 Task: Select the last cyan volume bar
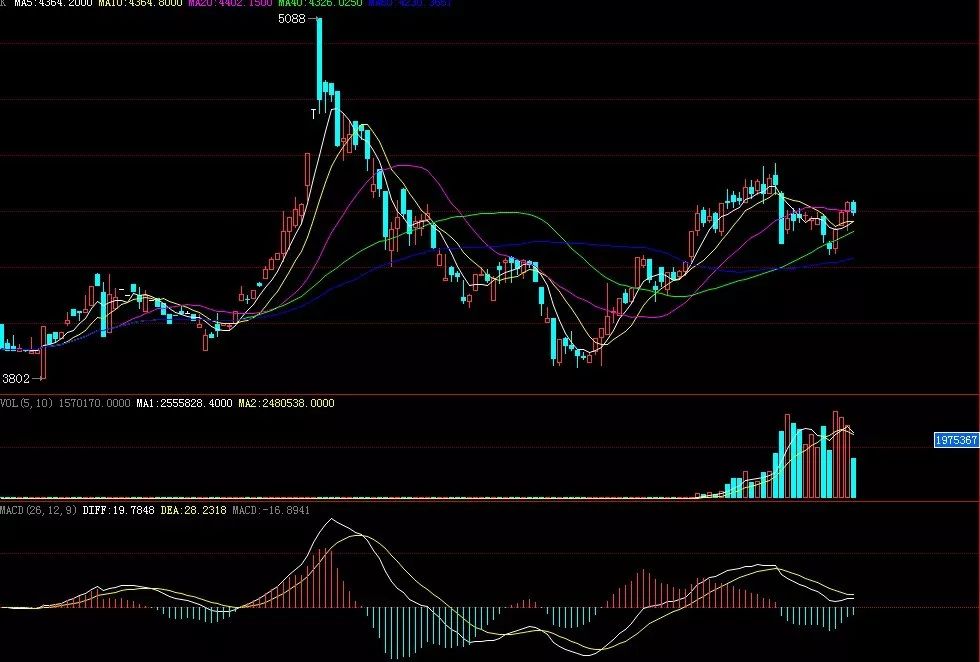coord(853,478)
